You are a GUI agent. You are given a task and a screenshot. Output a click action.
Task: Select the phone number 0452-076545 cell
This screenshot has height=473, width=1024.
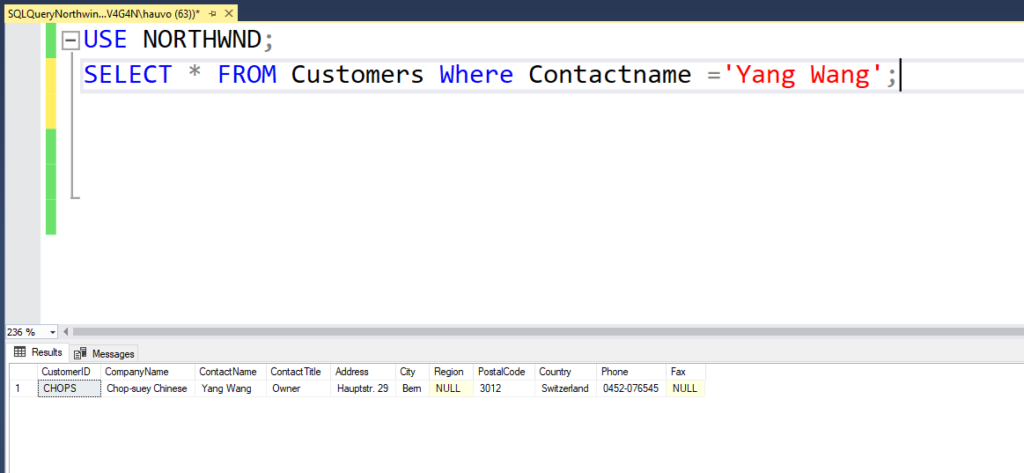click(630, 388)
